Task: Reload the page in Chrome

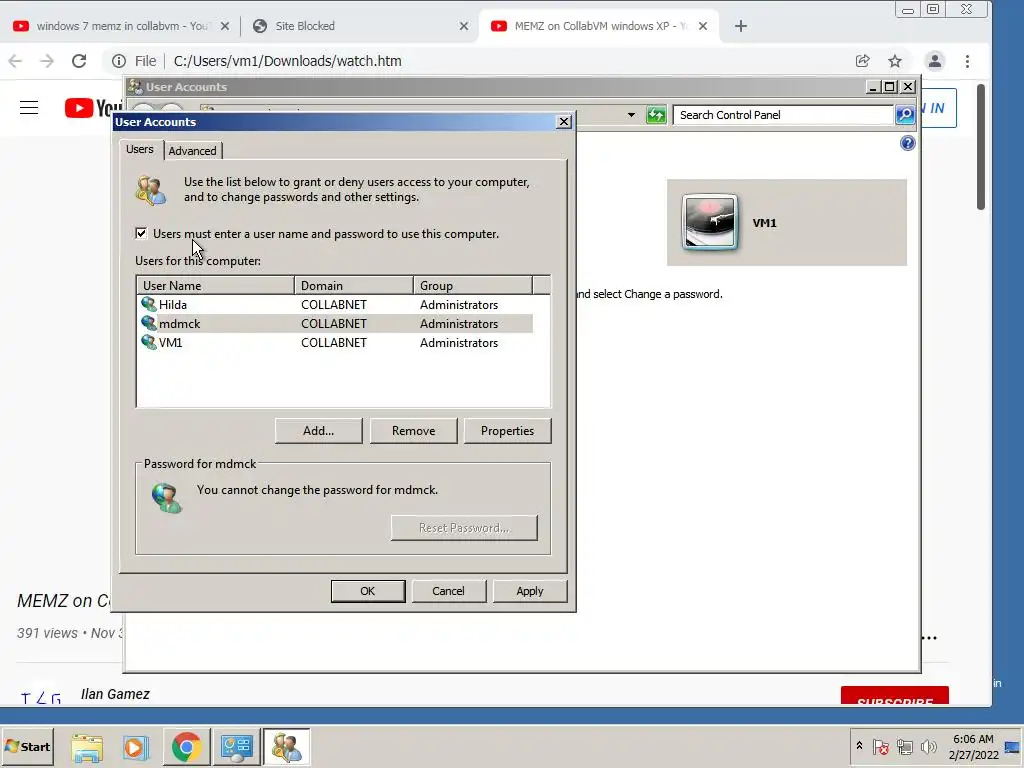Action: [x=79, y=61]
